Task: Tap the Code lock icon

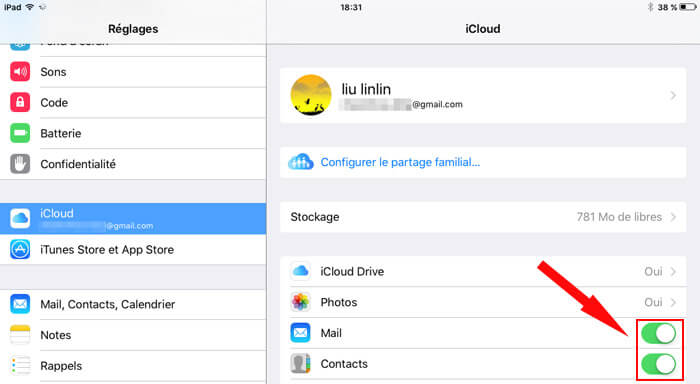Action: point(20,102)
